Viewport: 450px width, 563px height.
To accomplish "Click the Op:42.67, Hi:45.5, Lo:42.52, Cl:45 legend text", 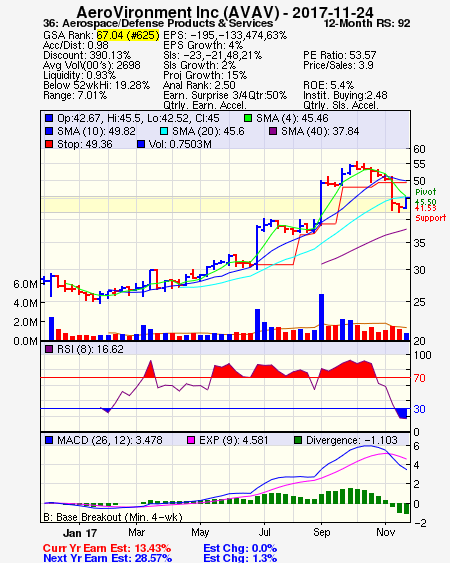I will (x=138, y=118).
